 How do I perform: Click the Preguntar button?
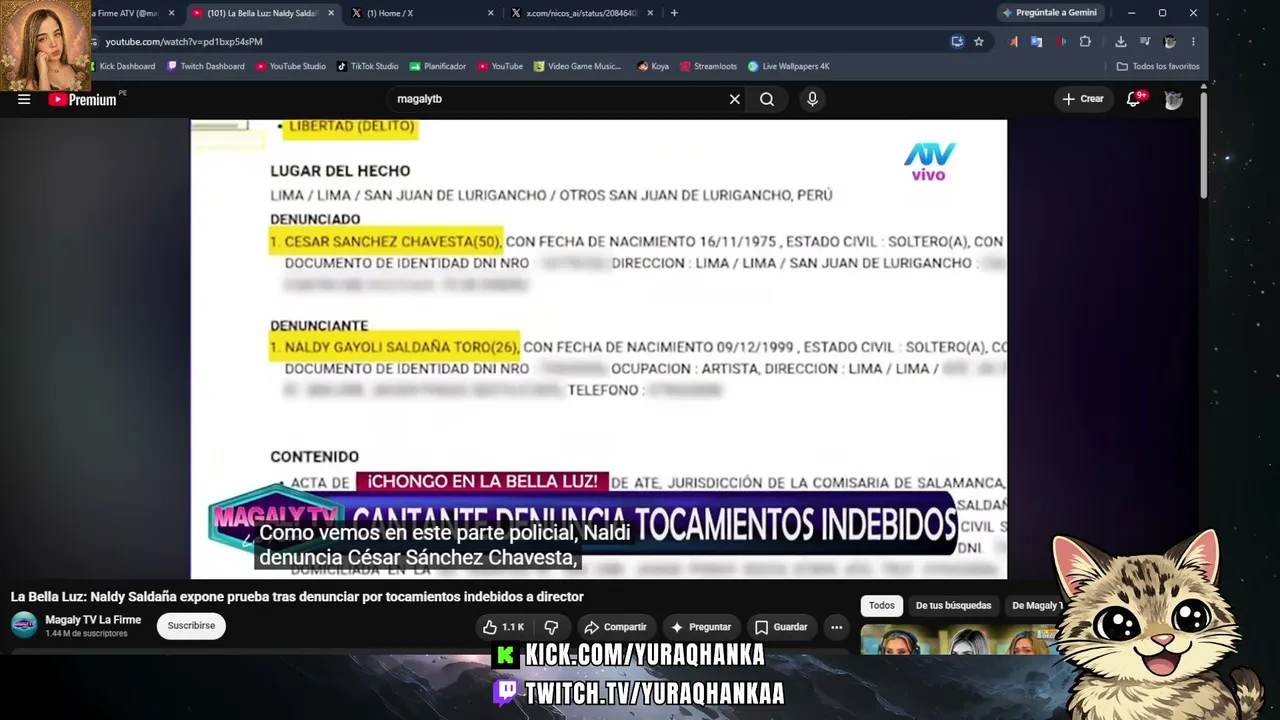click(x=701, y=627)
